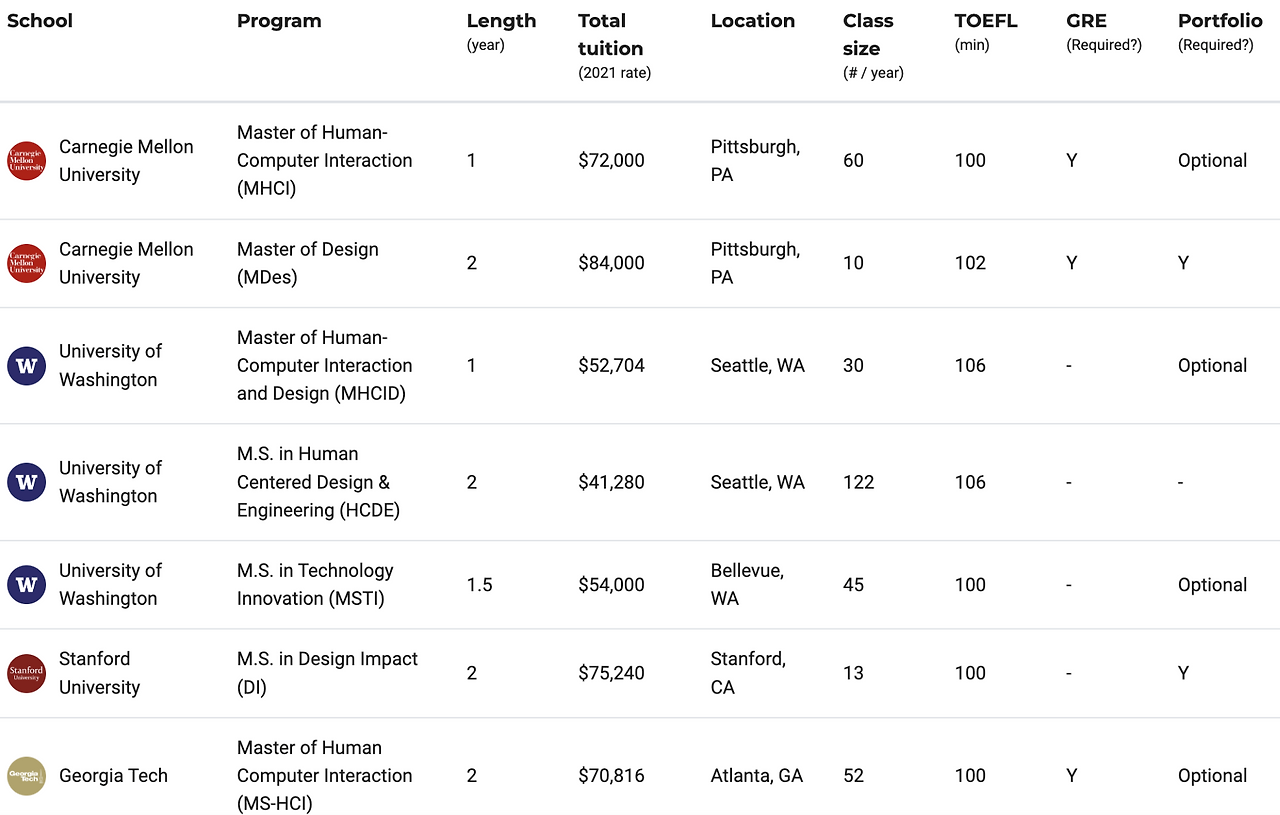The height and width of the screenshot is (815, 1280).
Task: Click the University of Washington logo in the MSTI row
Action: [27, 585]
